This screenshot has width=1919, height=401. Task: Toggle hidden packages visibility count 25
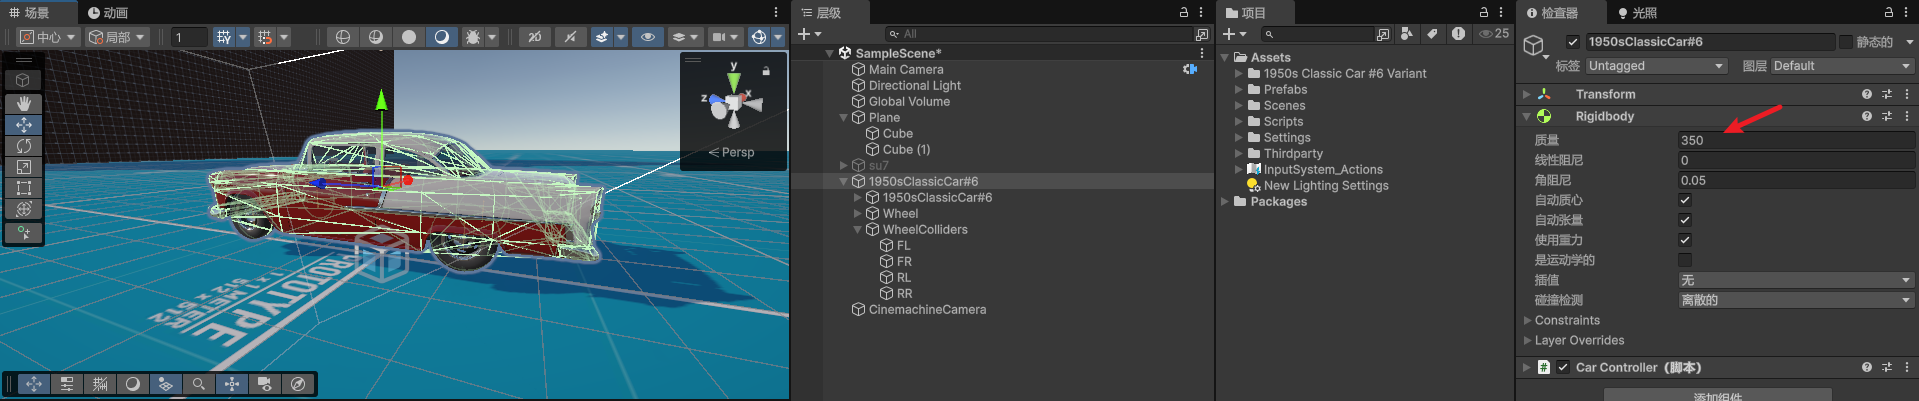1494,34
